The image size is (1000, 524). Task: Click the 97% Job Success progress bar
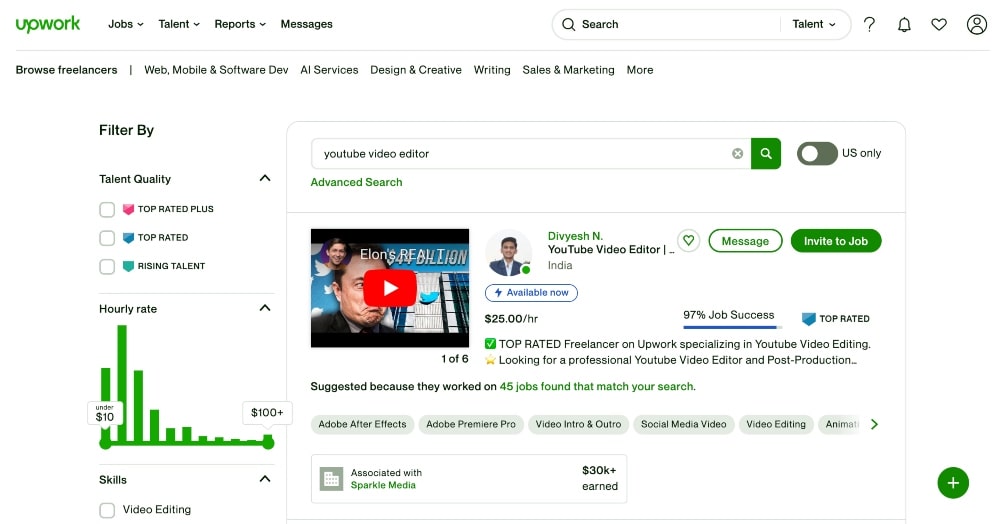coord(732,327)
